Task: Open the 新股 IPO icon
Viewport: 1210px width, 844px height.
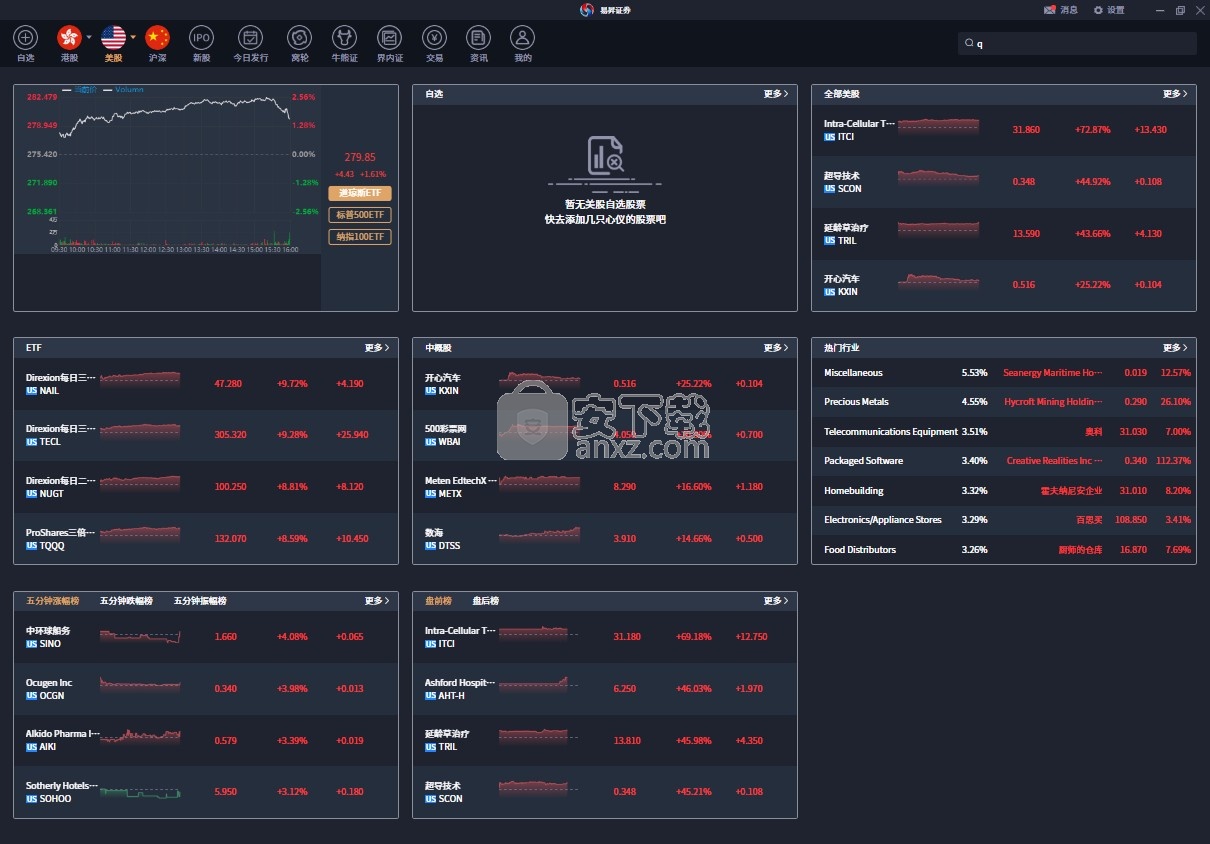Action: tap(201, 38)
